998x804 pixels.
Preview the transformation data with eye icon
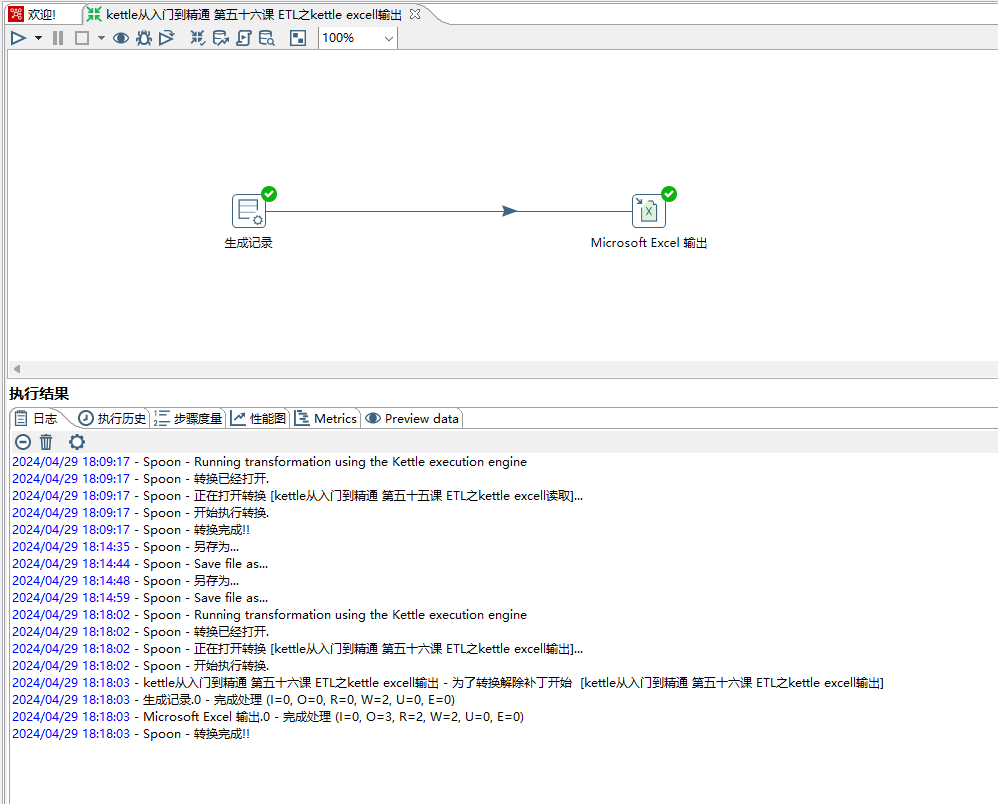point(120,38)
